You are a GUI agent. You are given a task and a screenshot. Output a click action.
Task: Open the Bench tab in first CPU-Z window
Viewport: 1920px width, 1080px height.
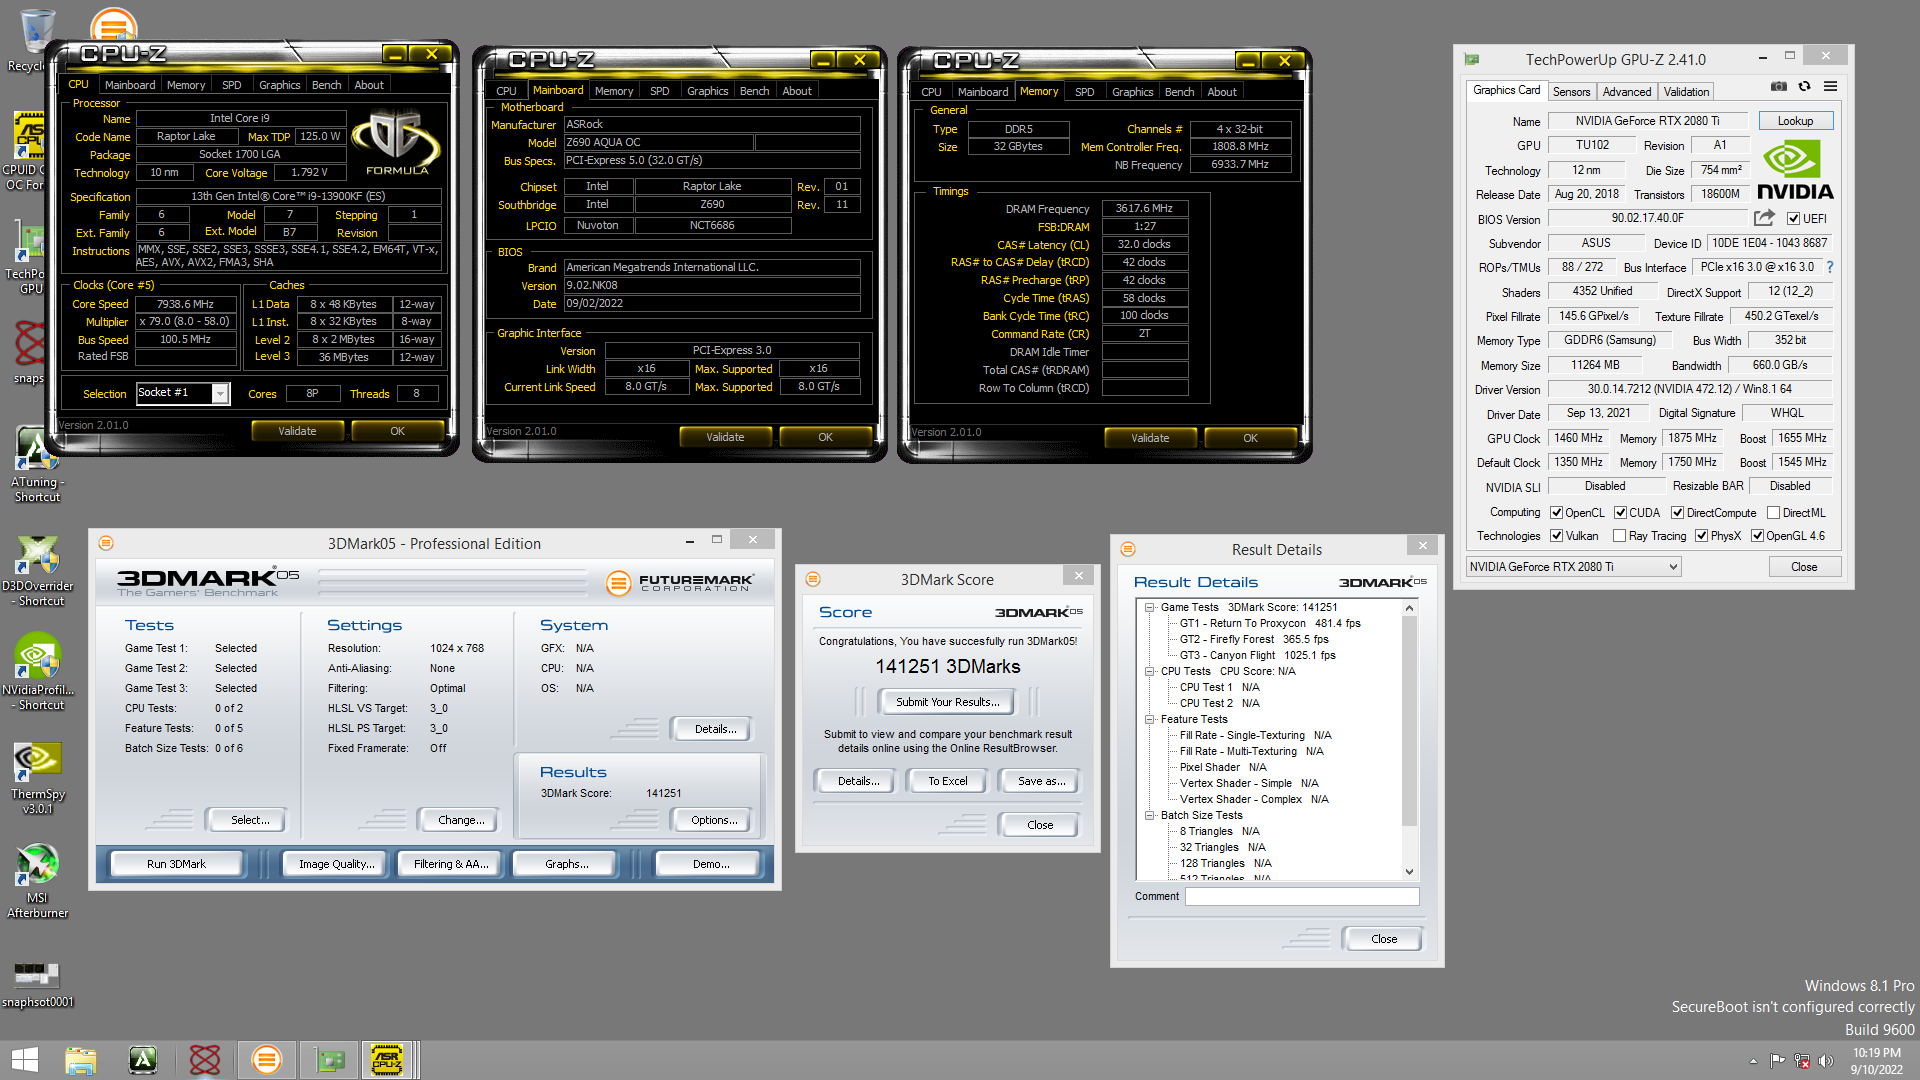pyautogui.click(x=326, y=85)
